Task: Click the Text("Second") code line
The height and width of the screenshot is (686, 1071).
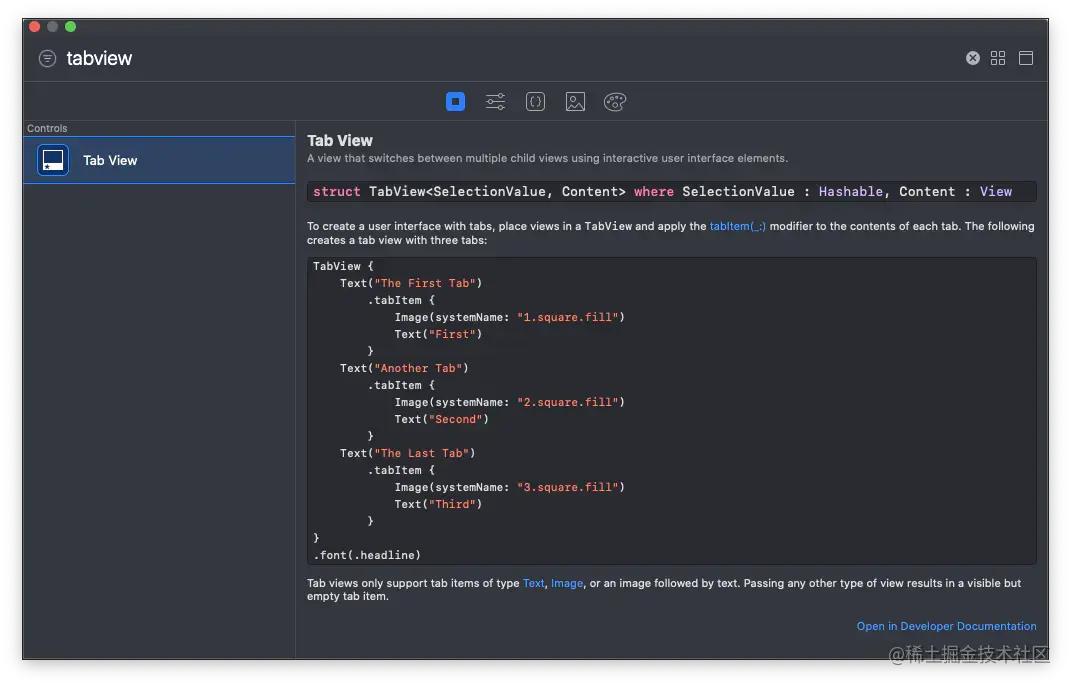Action: pos(441,420)
